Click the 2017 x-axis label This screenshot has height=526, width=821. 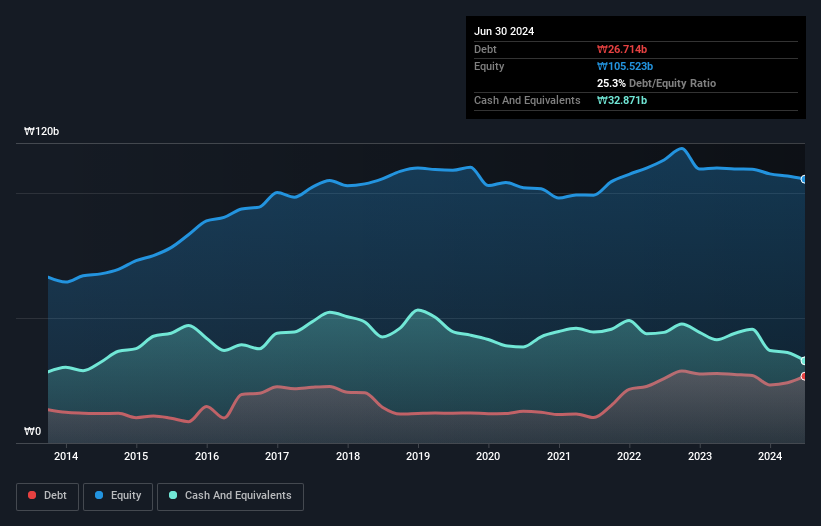coord(277,456)
